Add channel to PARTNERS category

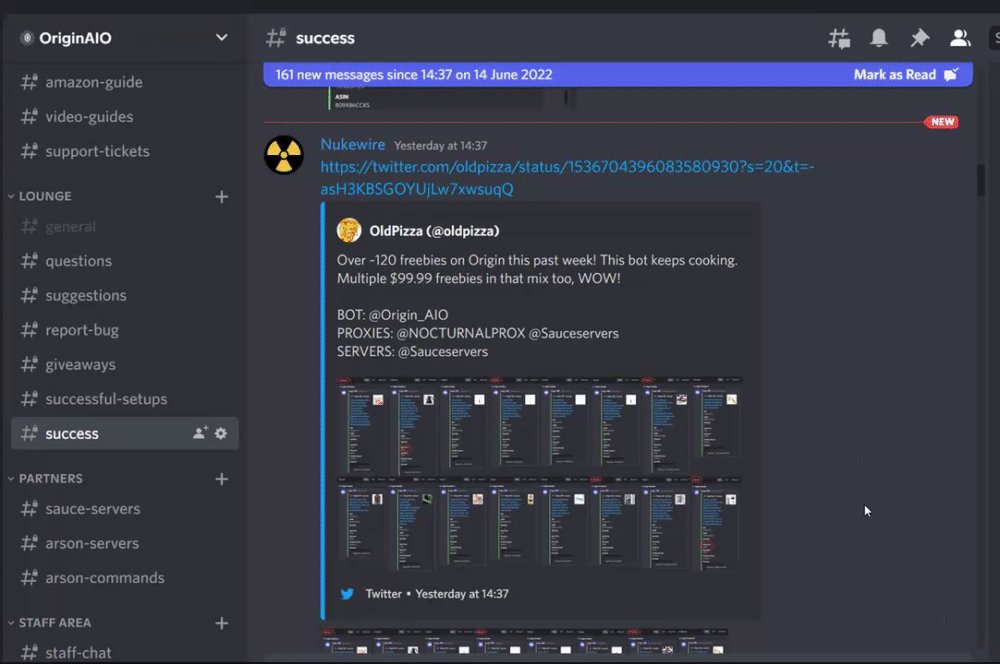click(221, 479)
